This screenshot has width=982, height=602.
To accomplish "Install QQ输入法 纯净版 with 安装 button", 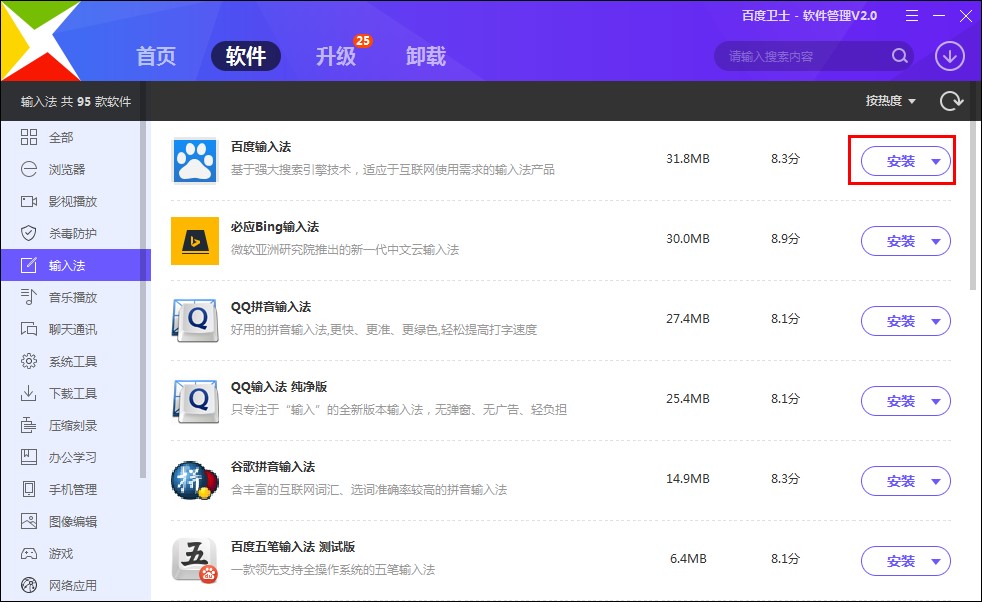I will [901, 401].
